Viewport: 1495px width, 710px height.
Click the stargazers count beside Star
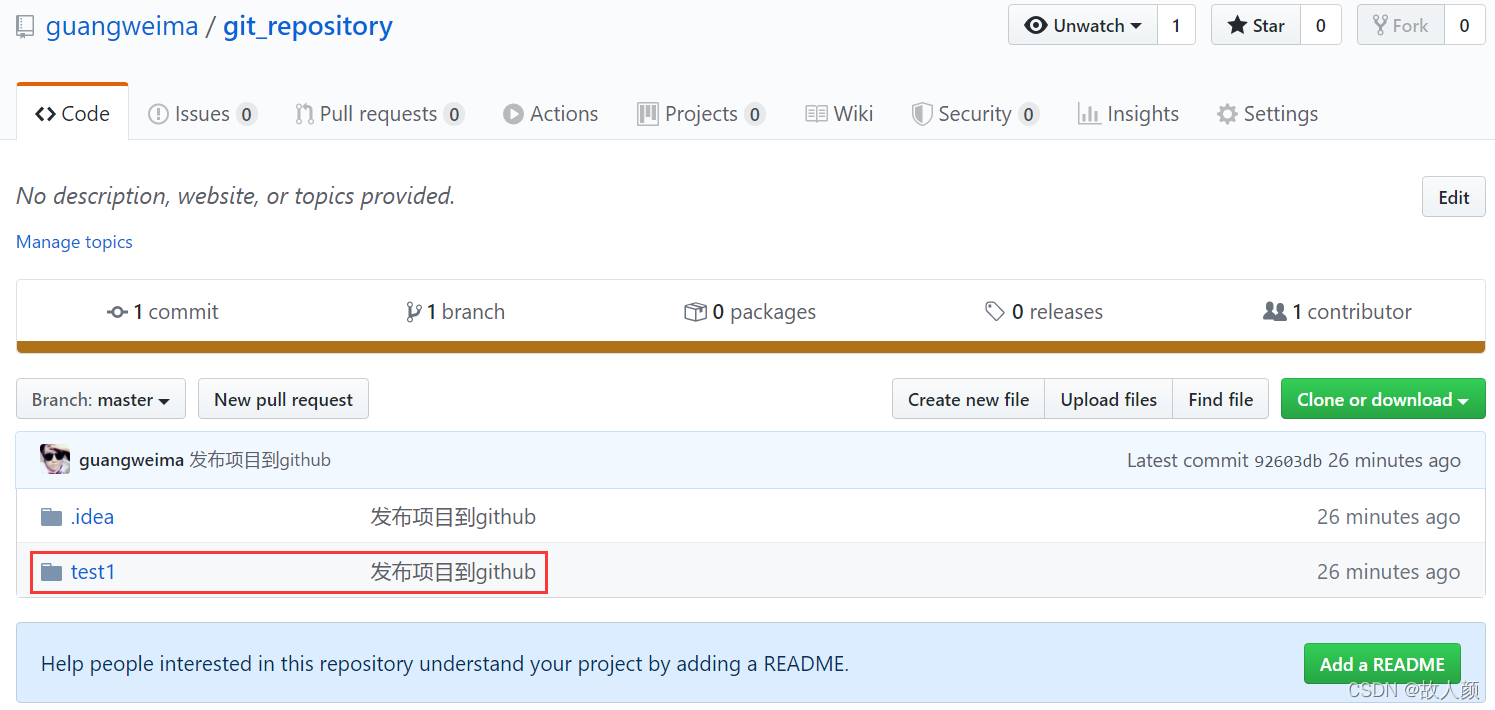[x=1320, y=26]
